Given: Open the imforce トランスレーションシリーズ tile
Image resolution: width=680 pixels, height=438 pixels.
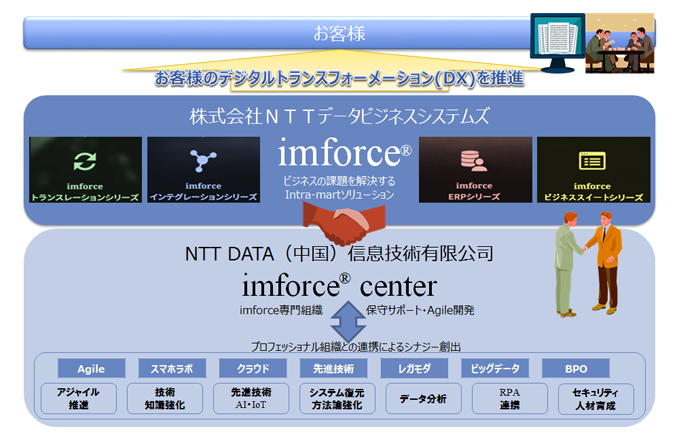Looking at the screenshot, I should (x=85, y=170).
